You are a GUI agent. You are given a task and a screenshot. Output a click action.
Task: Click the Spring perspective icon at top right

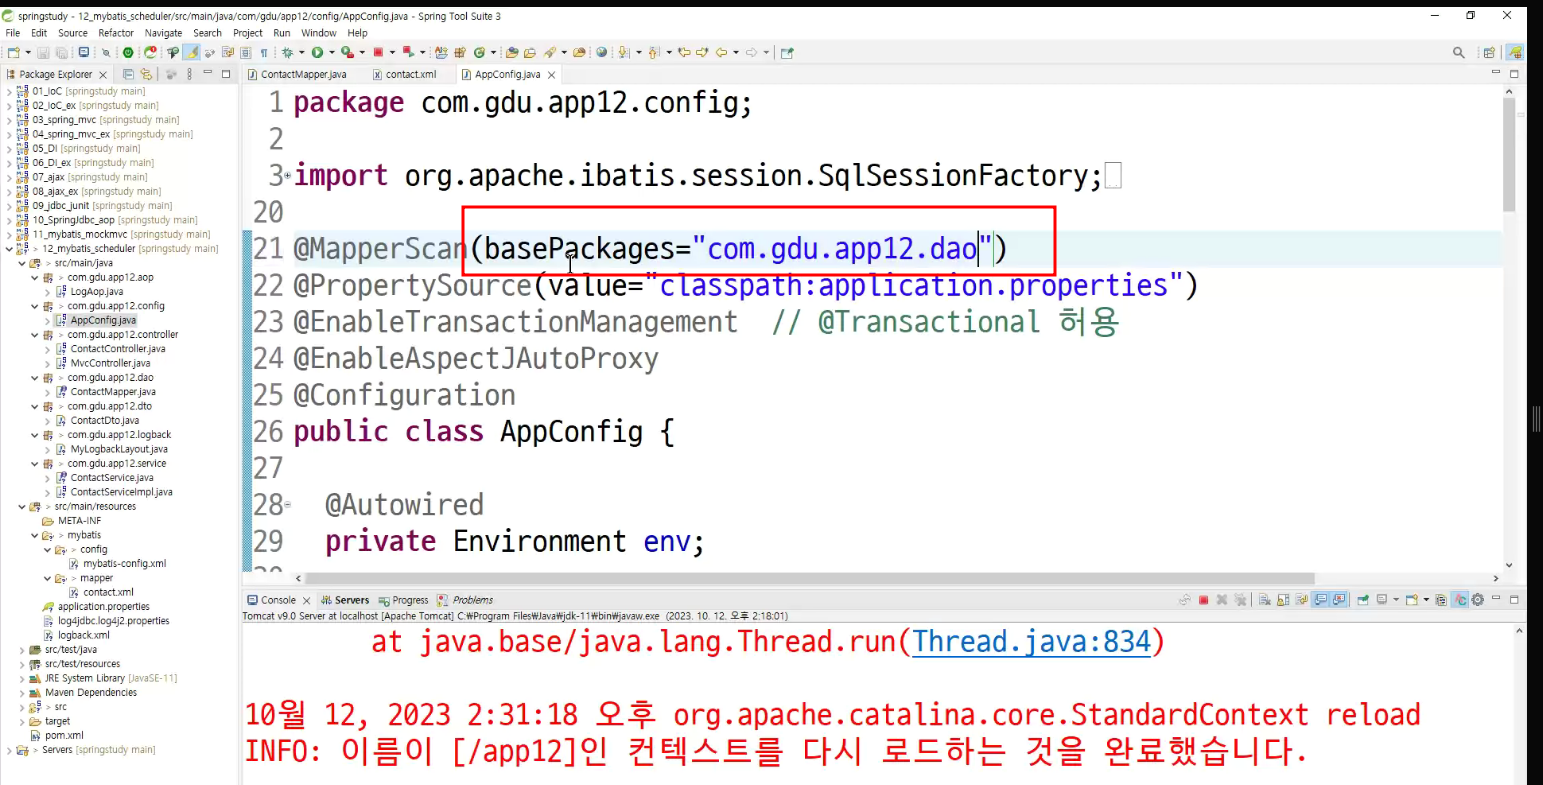tap(1516, 53)
